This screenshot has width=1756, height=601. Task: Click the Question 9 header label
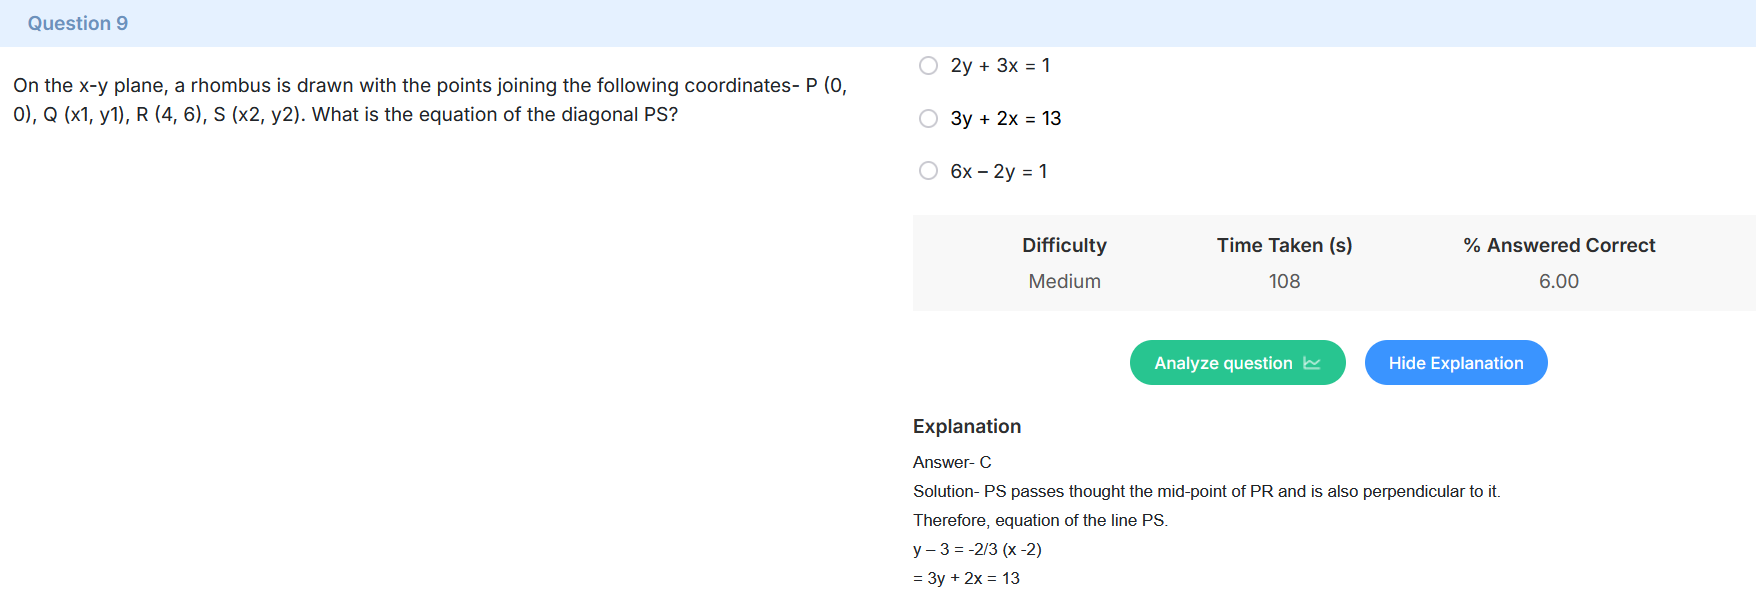click(x=78, y=23)
